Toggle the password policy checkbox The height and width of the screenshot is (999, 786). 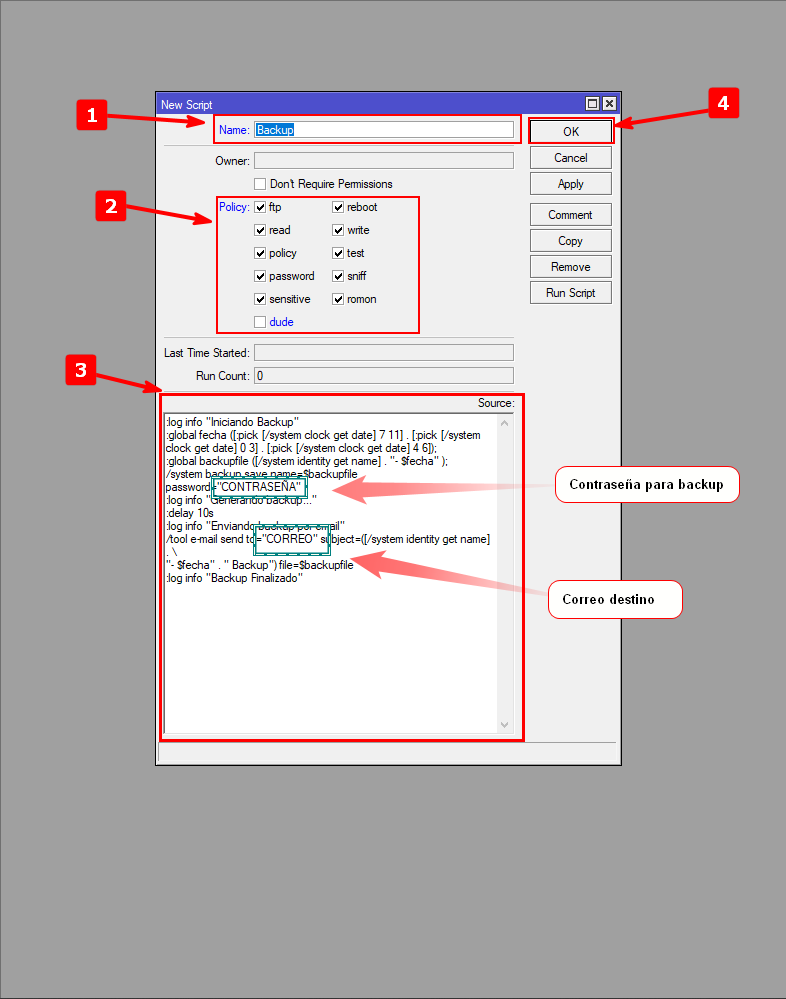pyautogui.click(x=260, y=276)
